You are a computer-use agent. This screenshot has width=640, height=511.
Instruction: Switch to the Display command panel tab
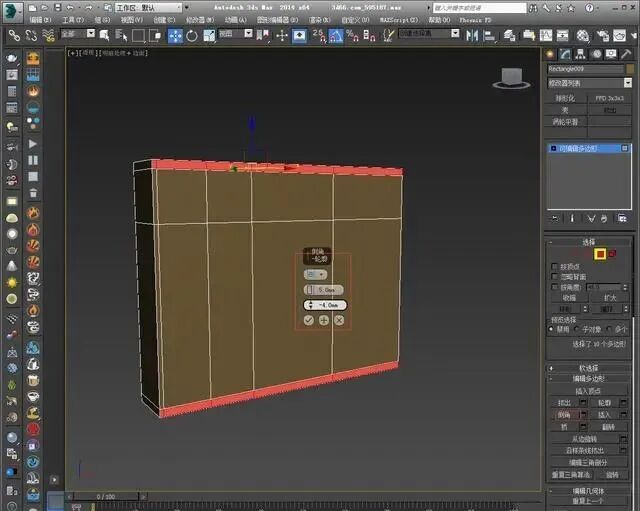611,54
